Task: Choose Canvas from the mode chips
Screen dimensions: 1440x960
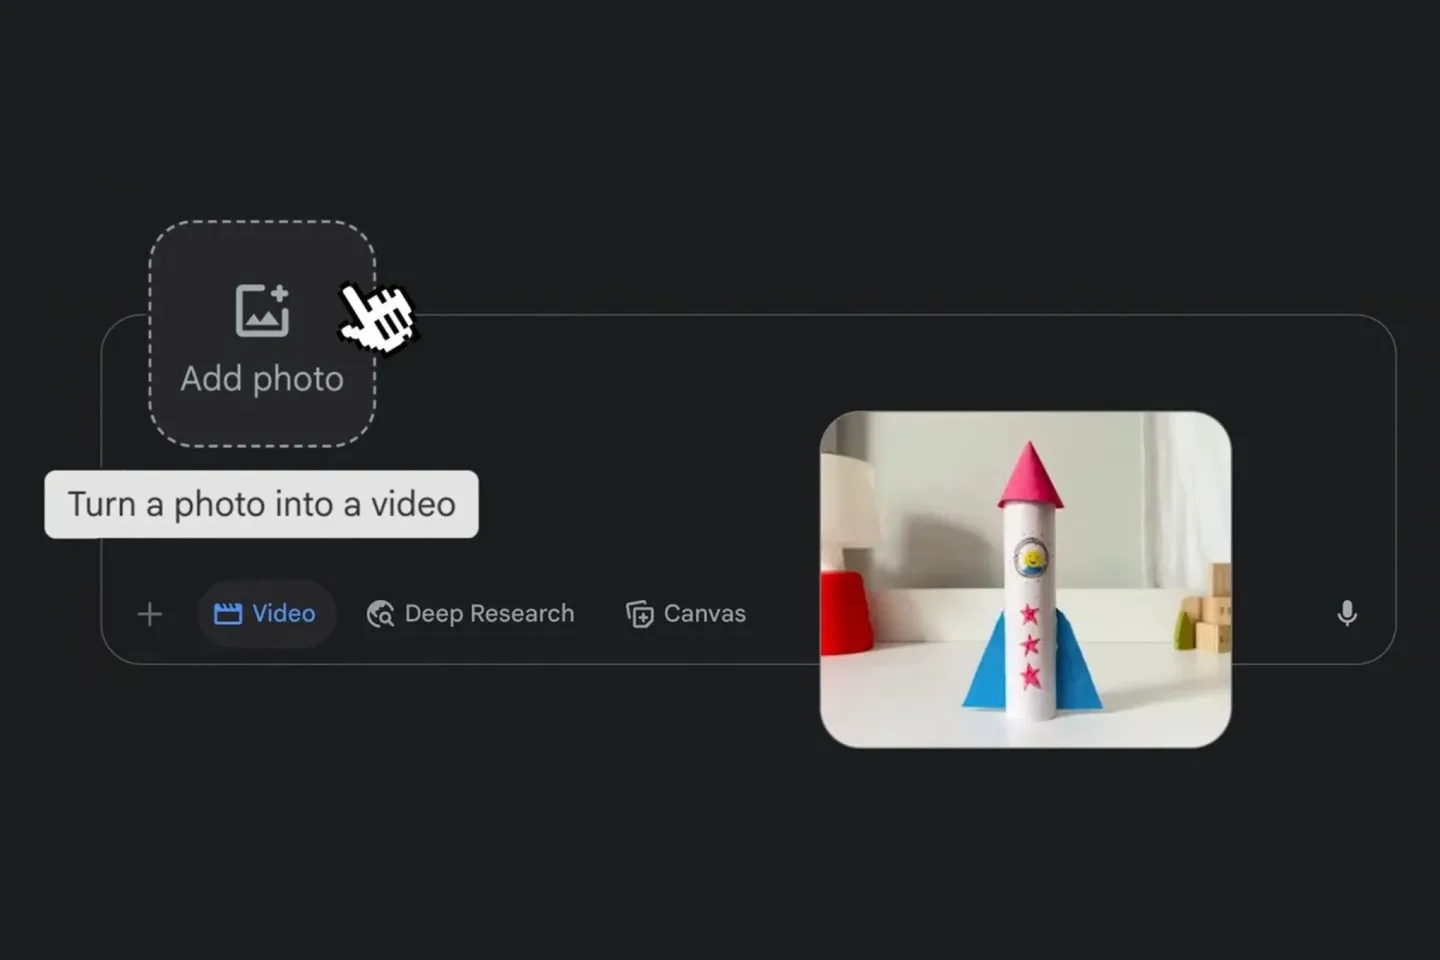Action: click(686, 613)
